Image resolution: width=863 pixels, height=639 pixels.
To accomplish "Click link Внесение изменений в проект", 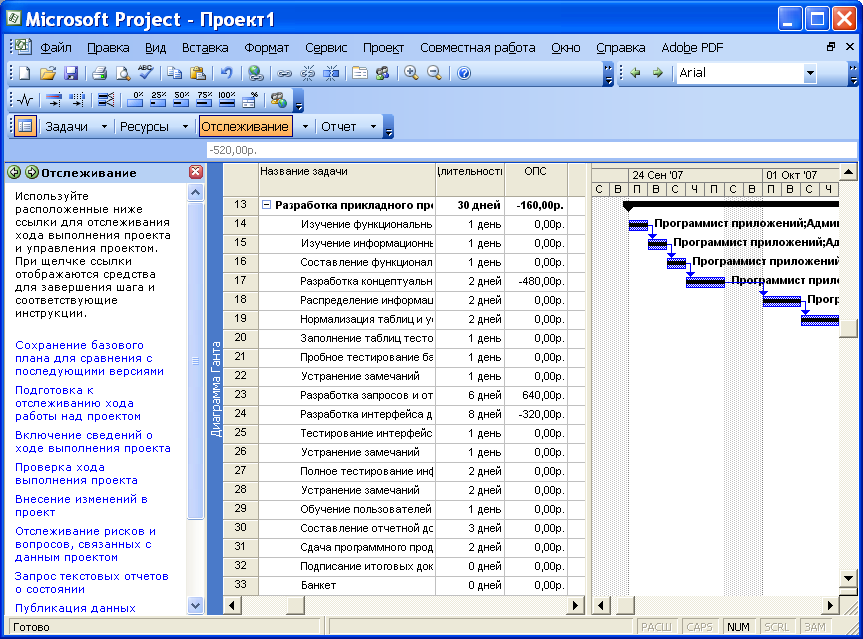I will pyautogui.click(x=81, y=506).
